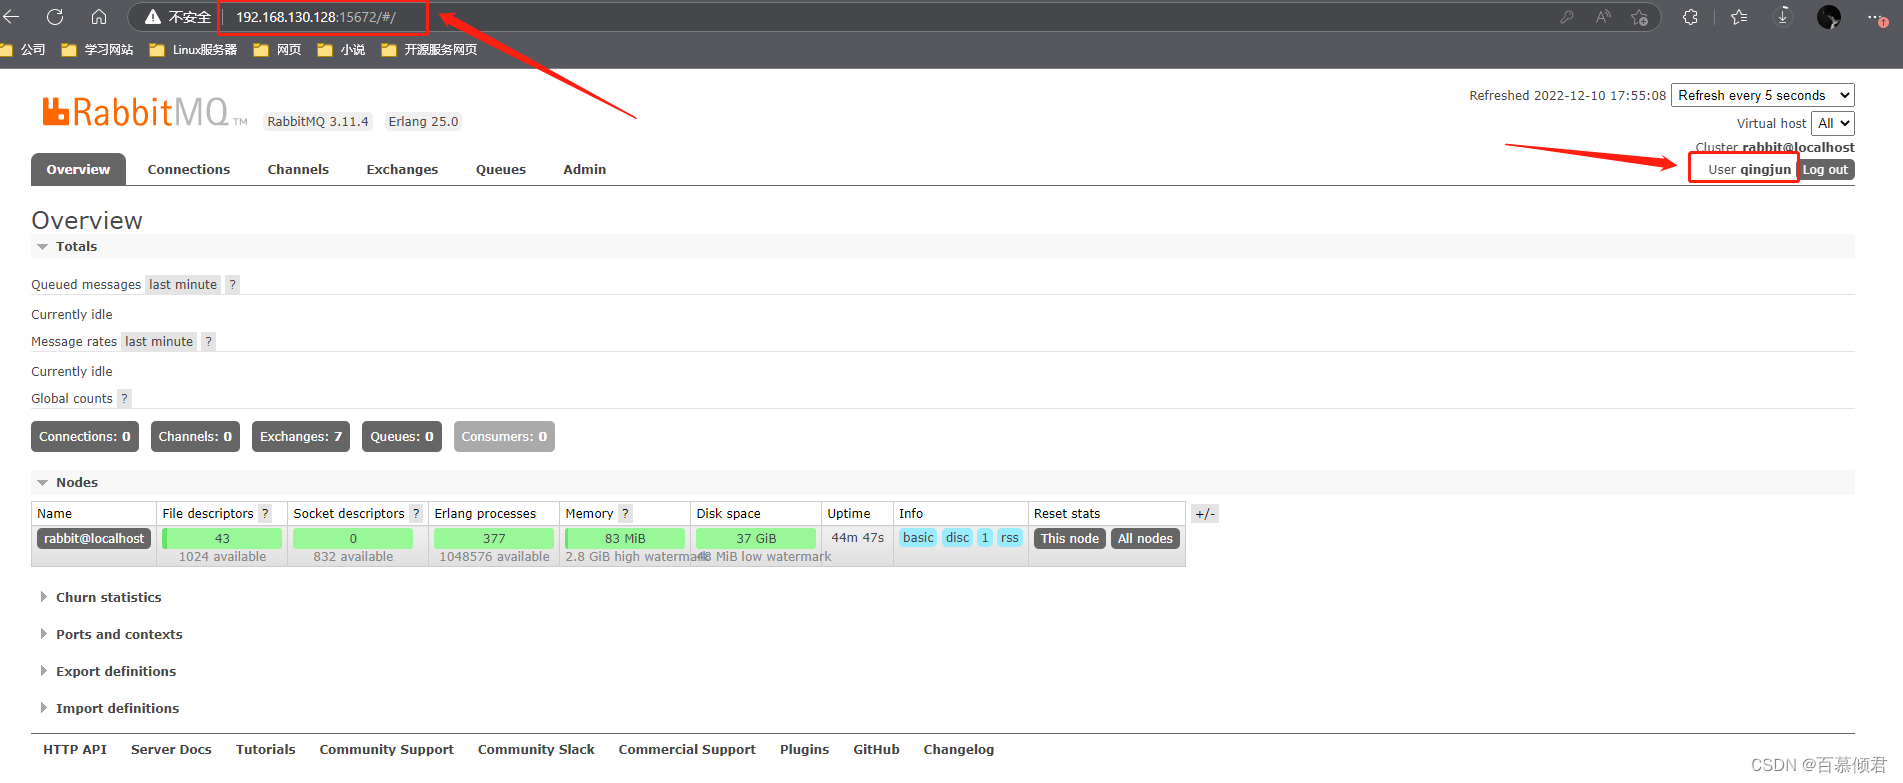Add this page to favorites star icon
The width and height of the screenshot is (1903, 783).
[x=1640, y=17]
